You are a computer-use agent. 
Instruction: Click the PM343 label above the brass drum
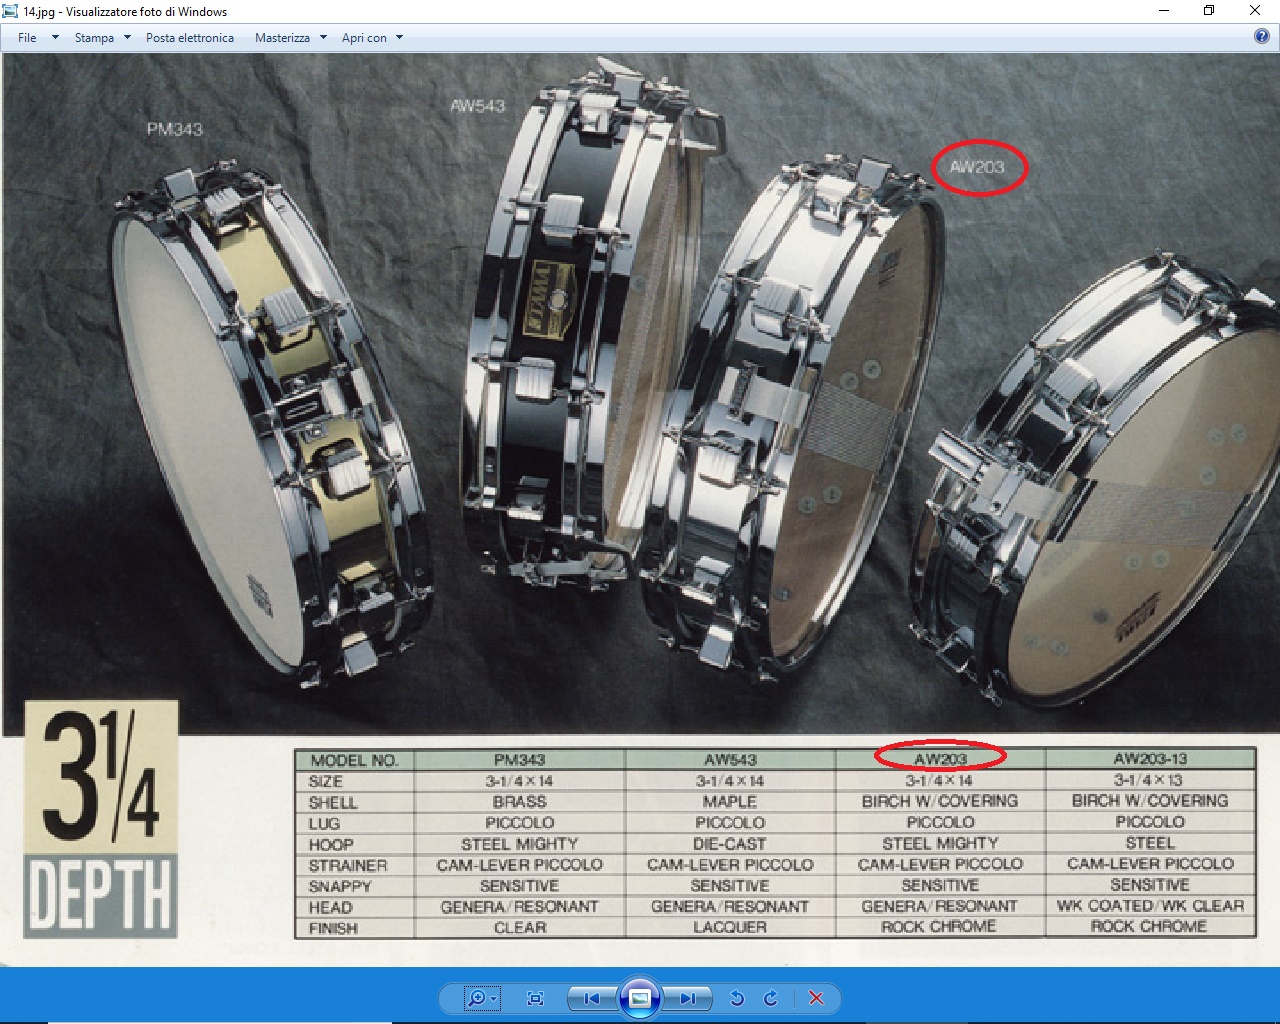click(x=175, y=129)
